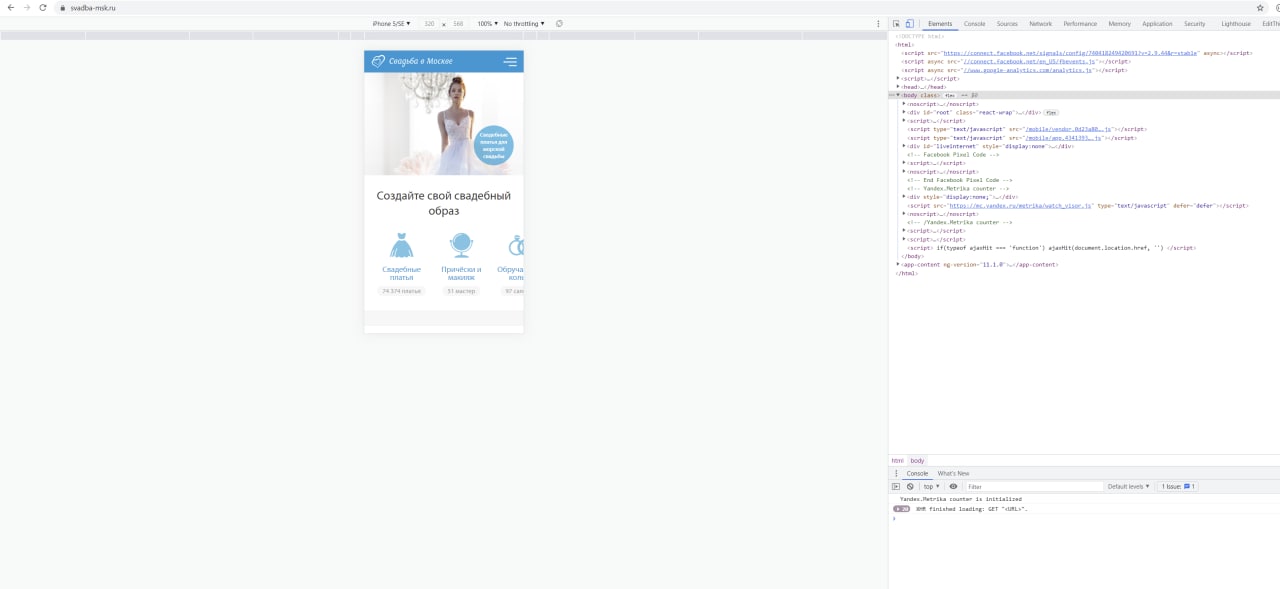Click the rotate device icon
Image resolution: width=1280 pixels, height=589 pixels.
point(559,23)
